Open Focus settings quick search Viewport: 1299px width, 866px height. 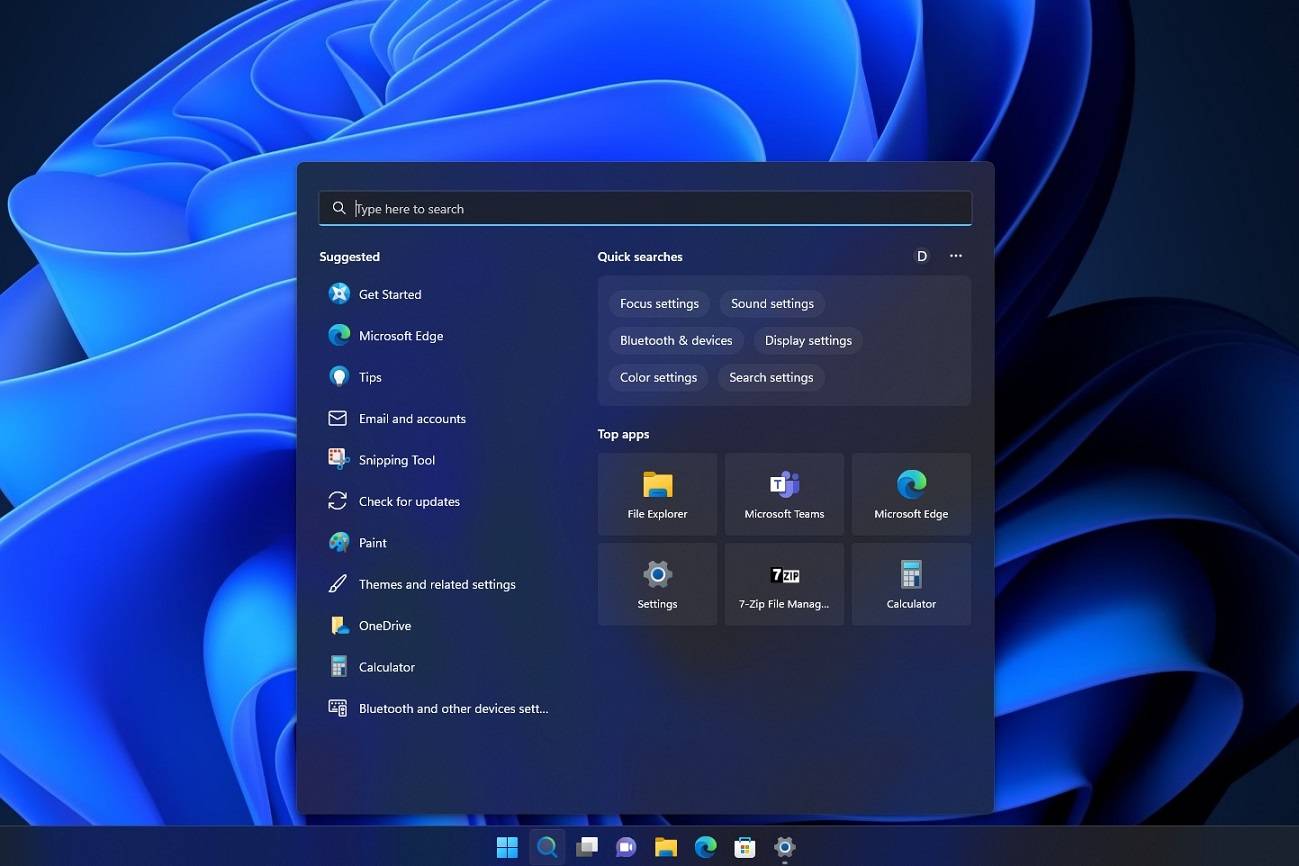(x=658, y=303)
